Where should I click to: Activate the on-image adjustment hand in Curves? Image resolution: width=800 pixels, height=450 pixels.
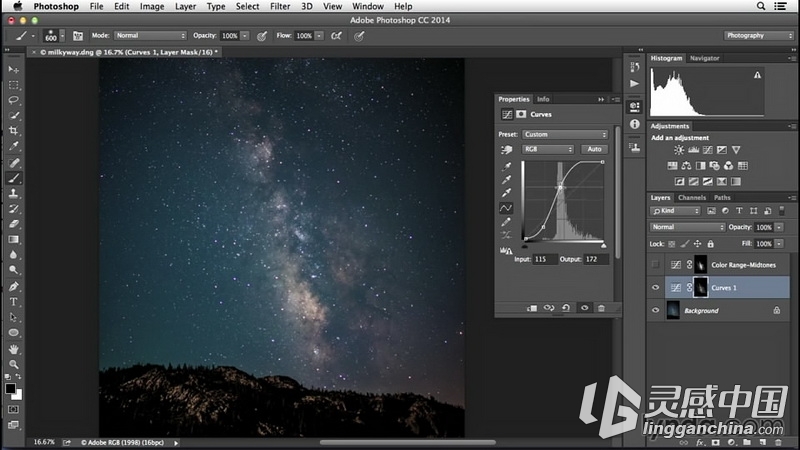pyautogui.click(x=506, y=149)
